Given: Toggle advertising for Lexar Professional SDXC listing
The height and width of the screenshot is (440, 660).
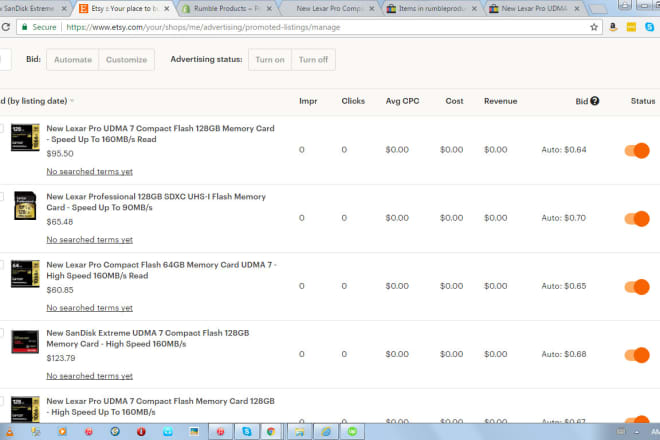Looking at the screenshot, I should (637, 219).
